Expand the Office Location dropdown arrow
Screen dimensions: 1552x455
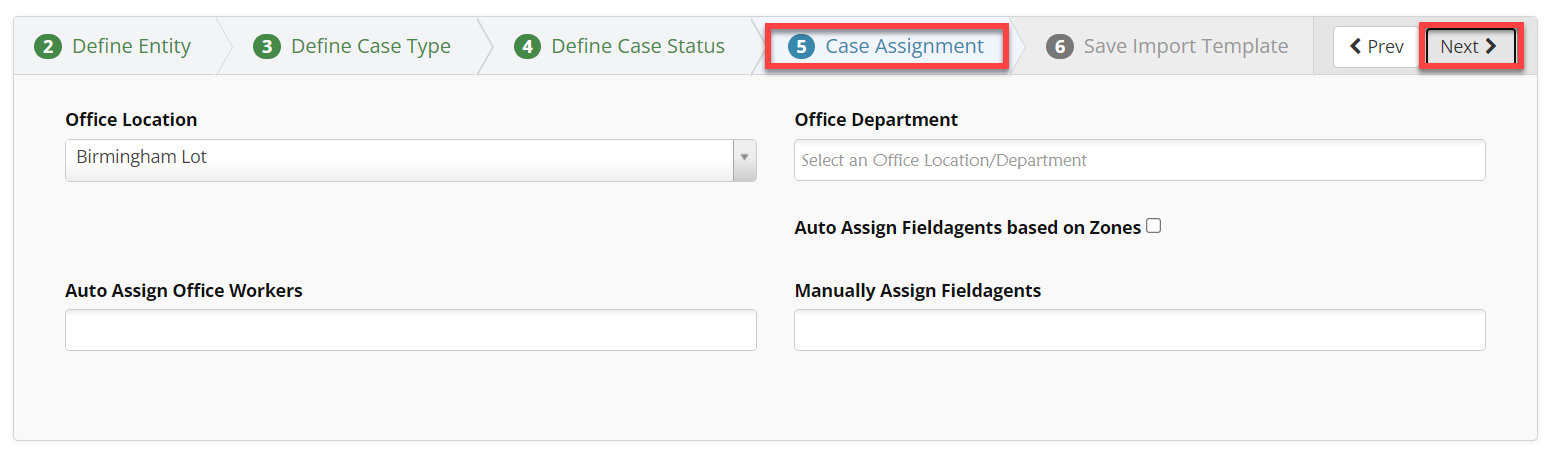point(744,159)
